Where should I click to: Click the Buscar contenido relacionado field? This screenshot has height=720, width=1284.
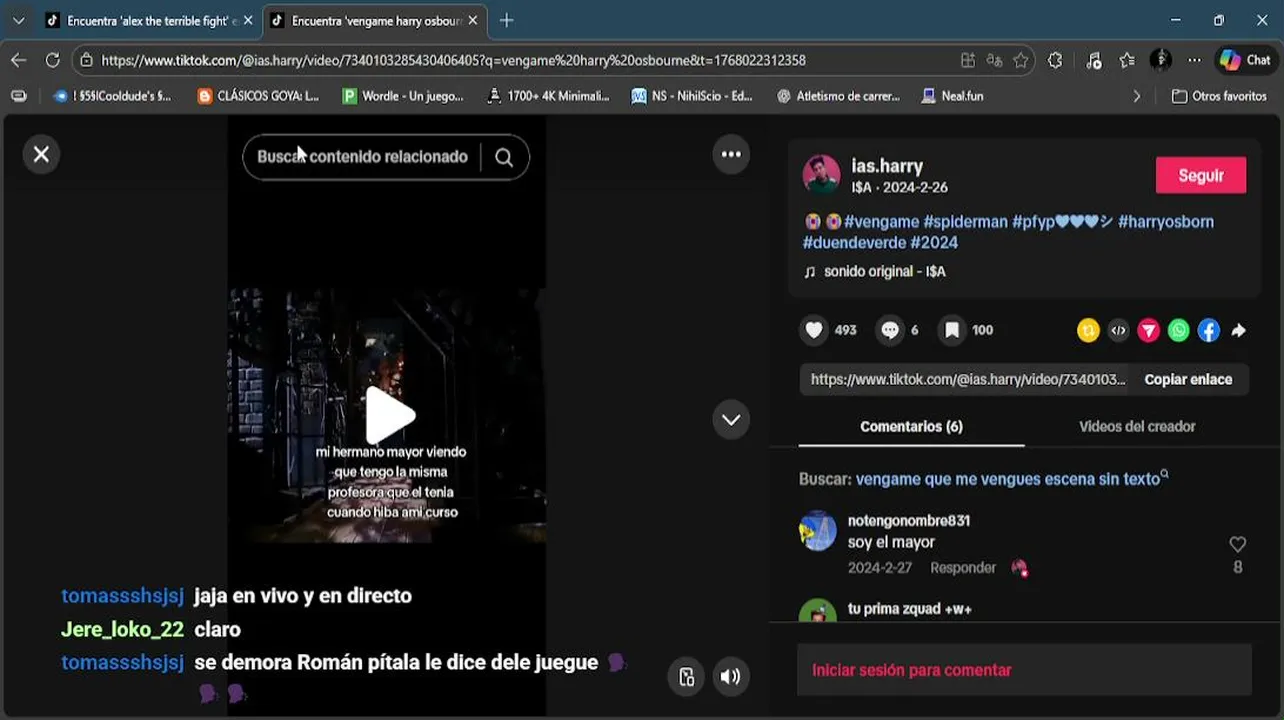[x=362, y=157]
